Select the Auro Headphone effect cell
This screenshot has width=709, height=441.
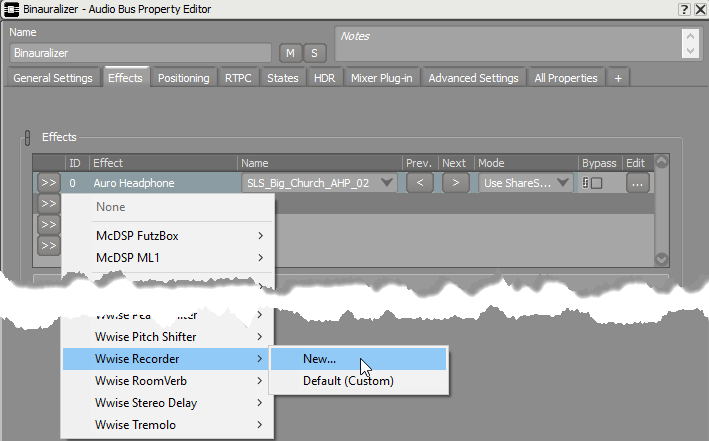pyautogui.click(x=164, y=183)
